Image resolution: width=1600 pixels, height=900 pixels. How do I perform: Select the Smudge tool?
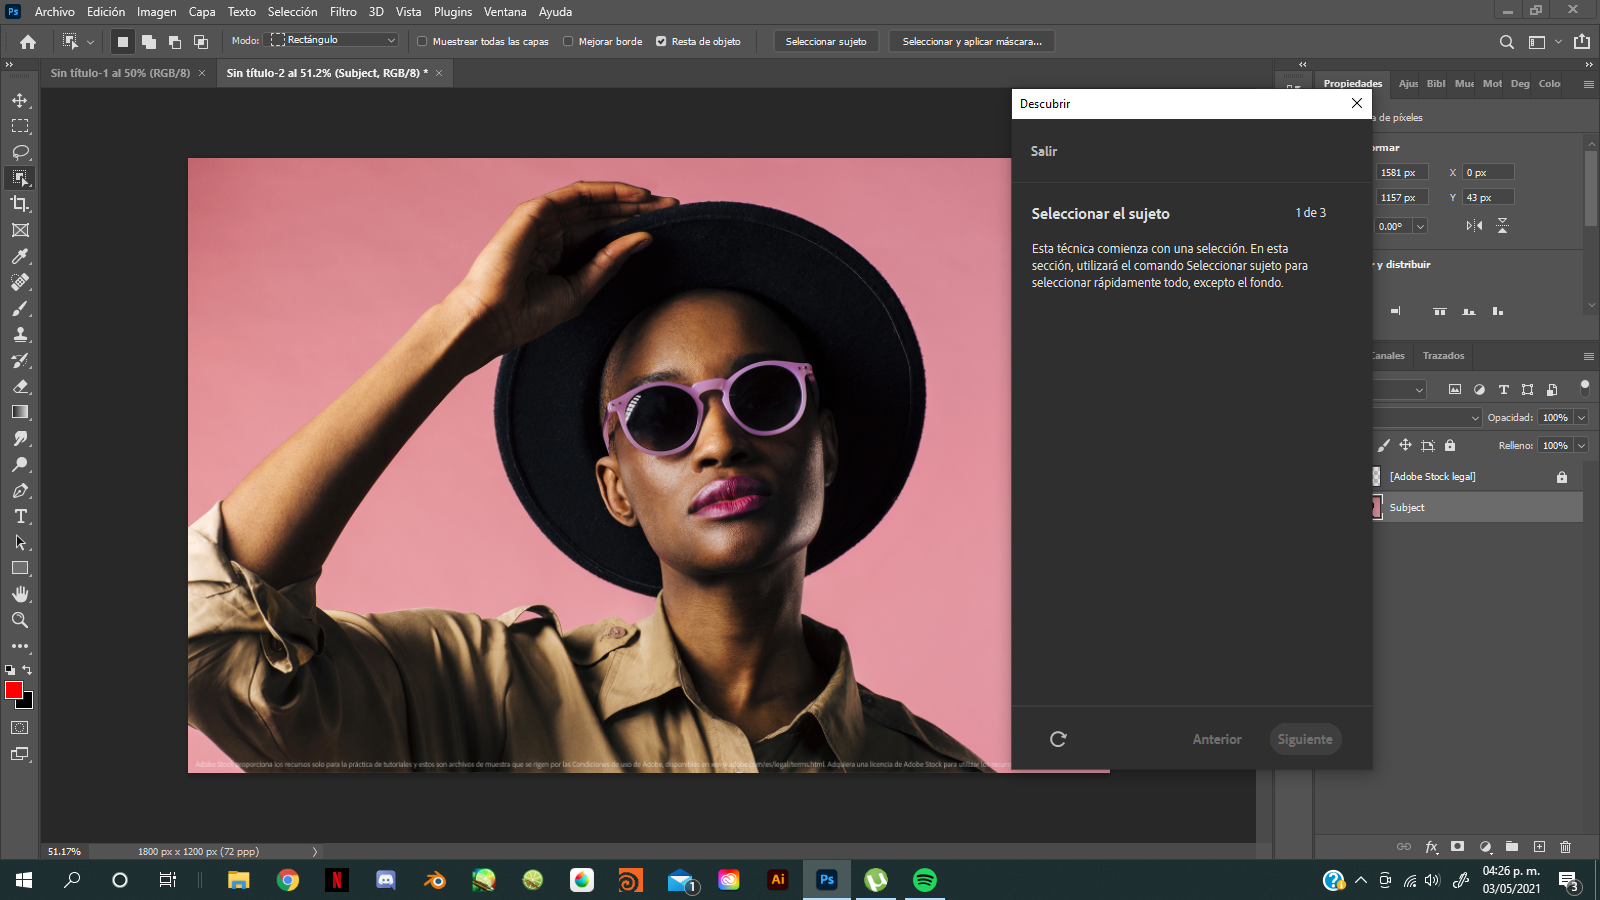[20, 438]
